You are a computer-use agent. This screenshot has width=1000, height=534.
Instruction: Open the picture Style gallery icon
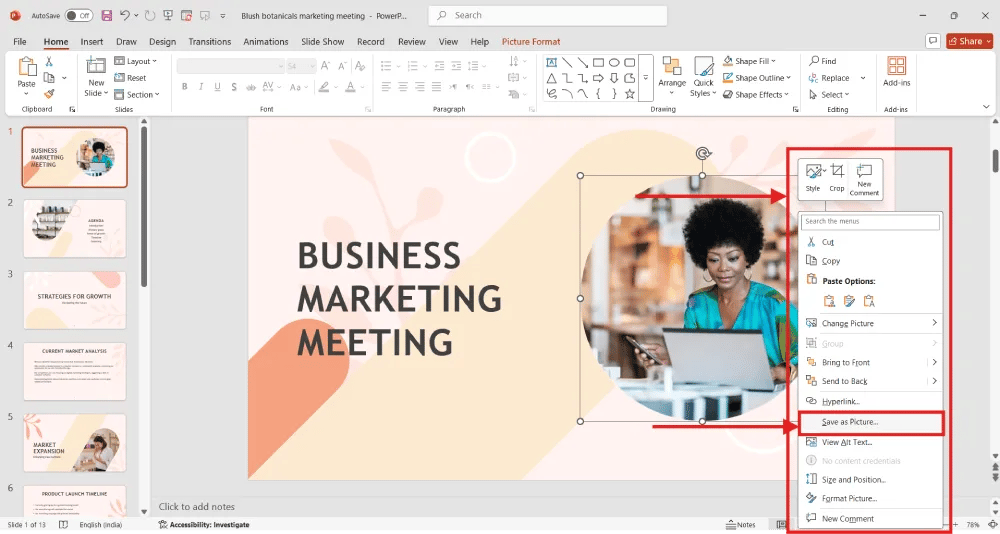(813, 173)
